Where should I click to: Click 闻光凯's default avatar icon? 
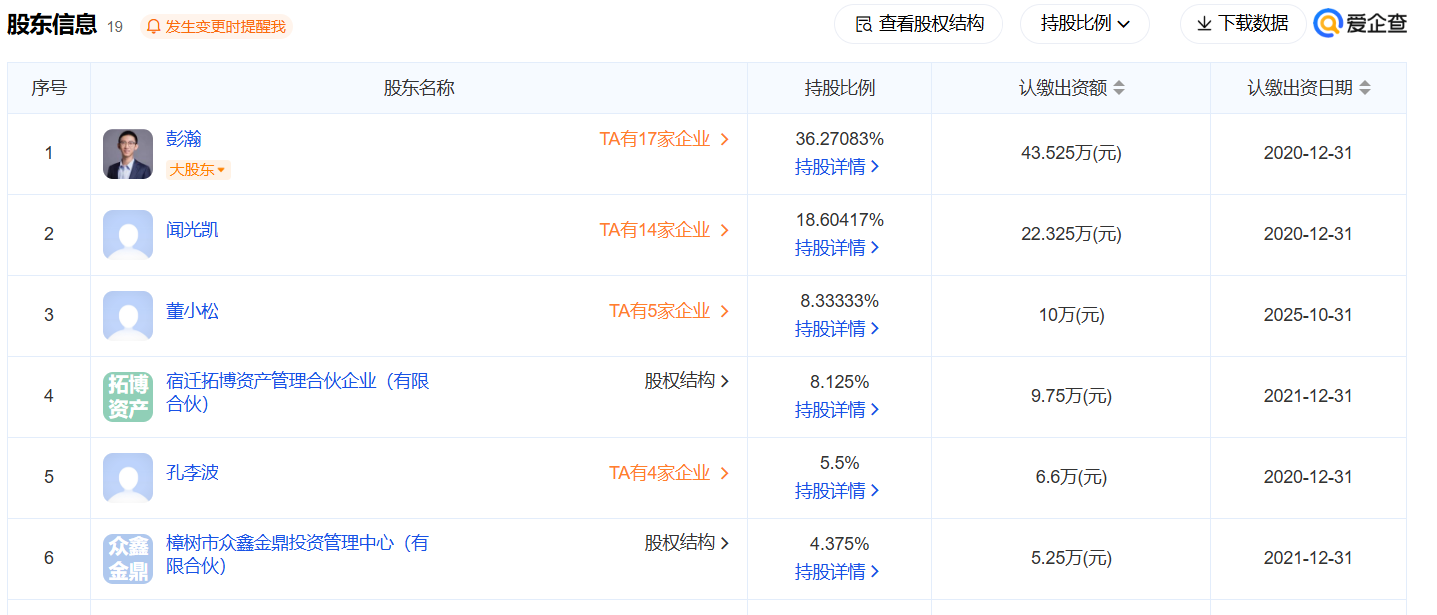[x=128, y=235]
